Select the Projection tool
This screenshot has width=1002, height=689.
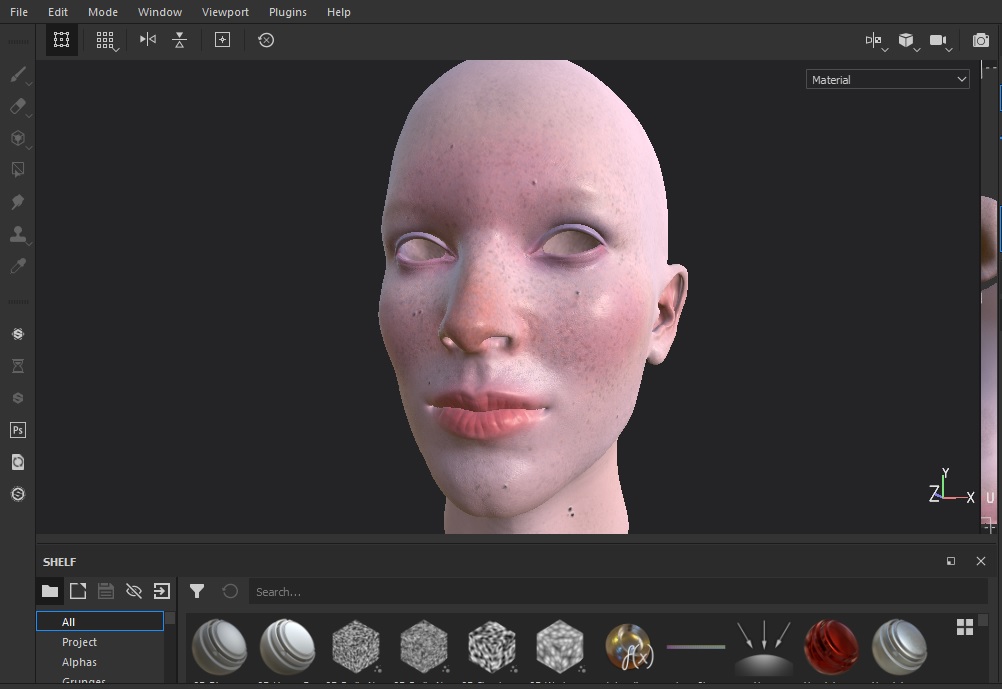click(18, 138)
